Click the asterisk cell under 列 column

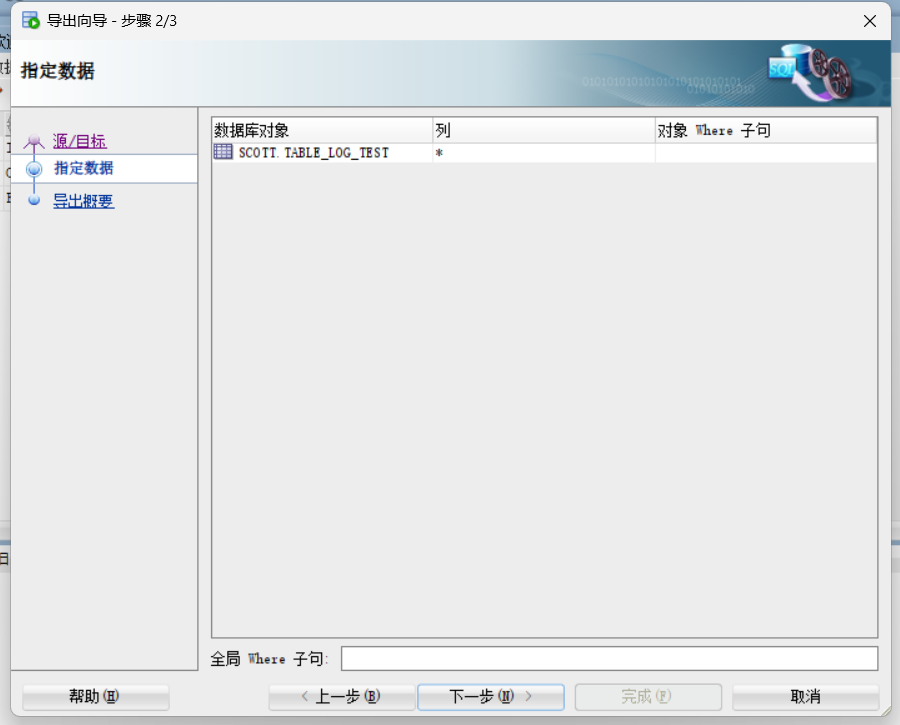click(437, 152)
